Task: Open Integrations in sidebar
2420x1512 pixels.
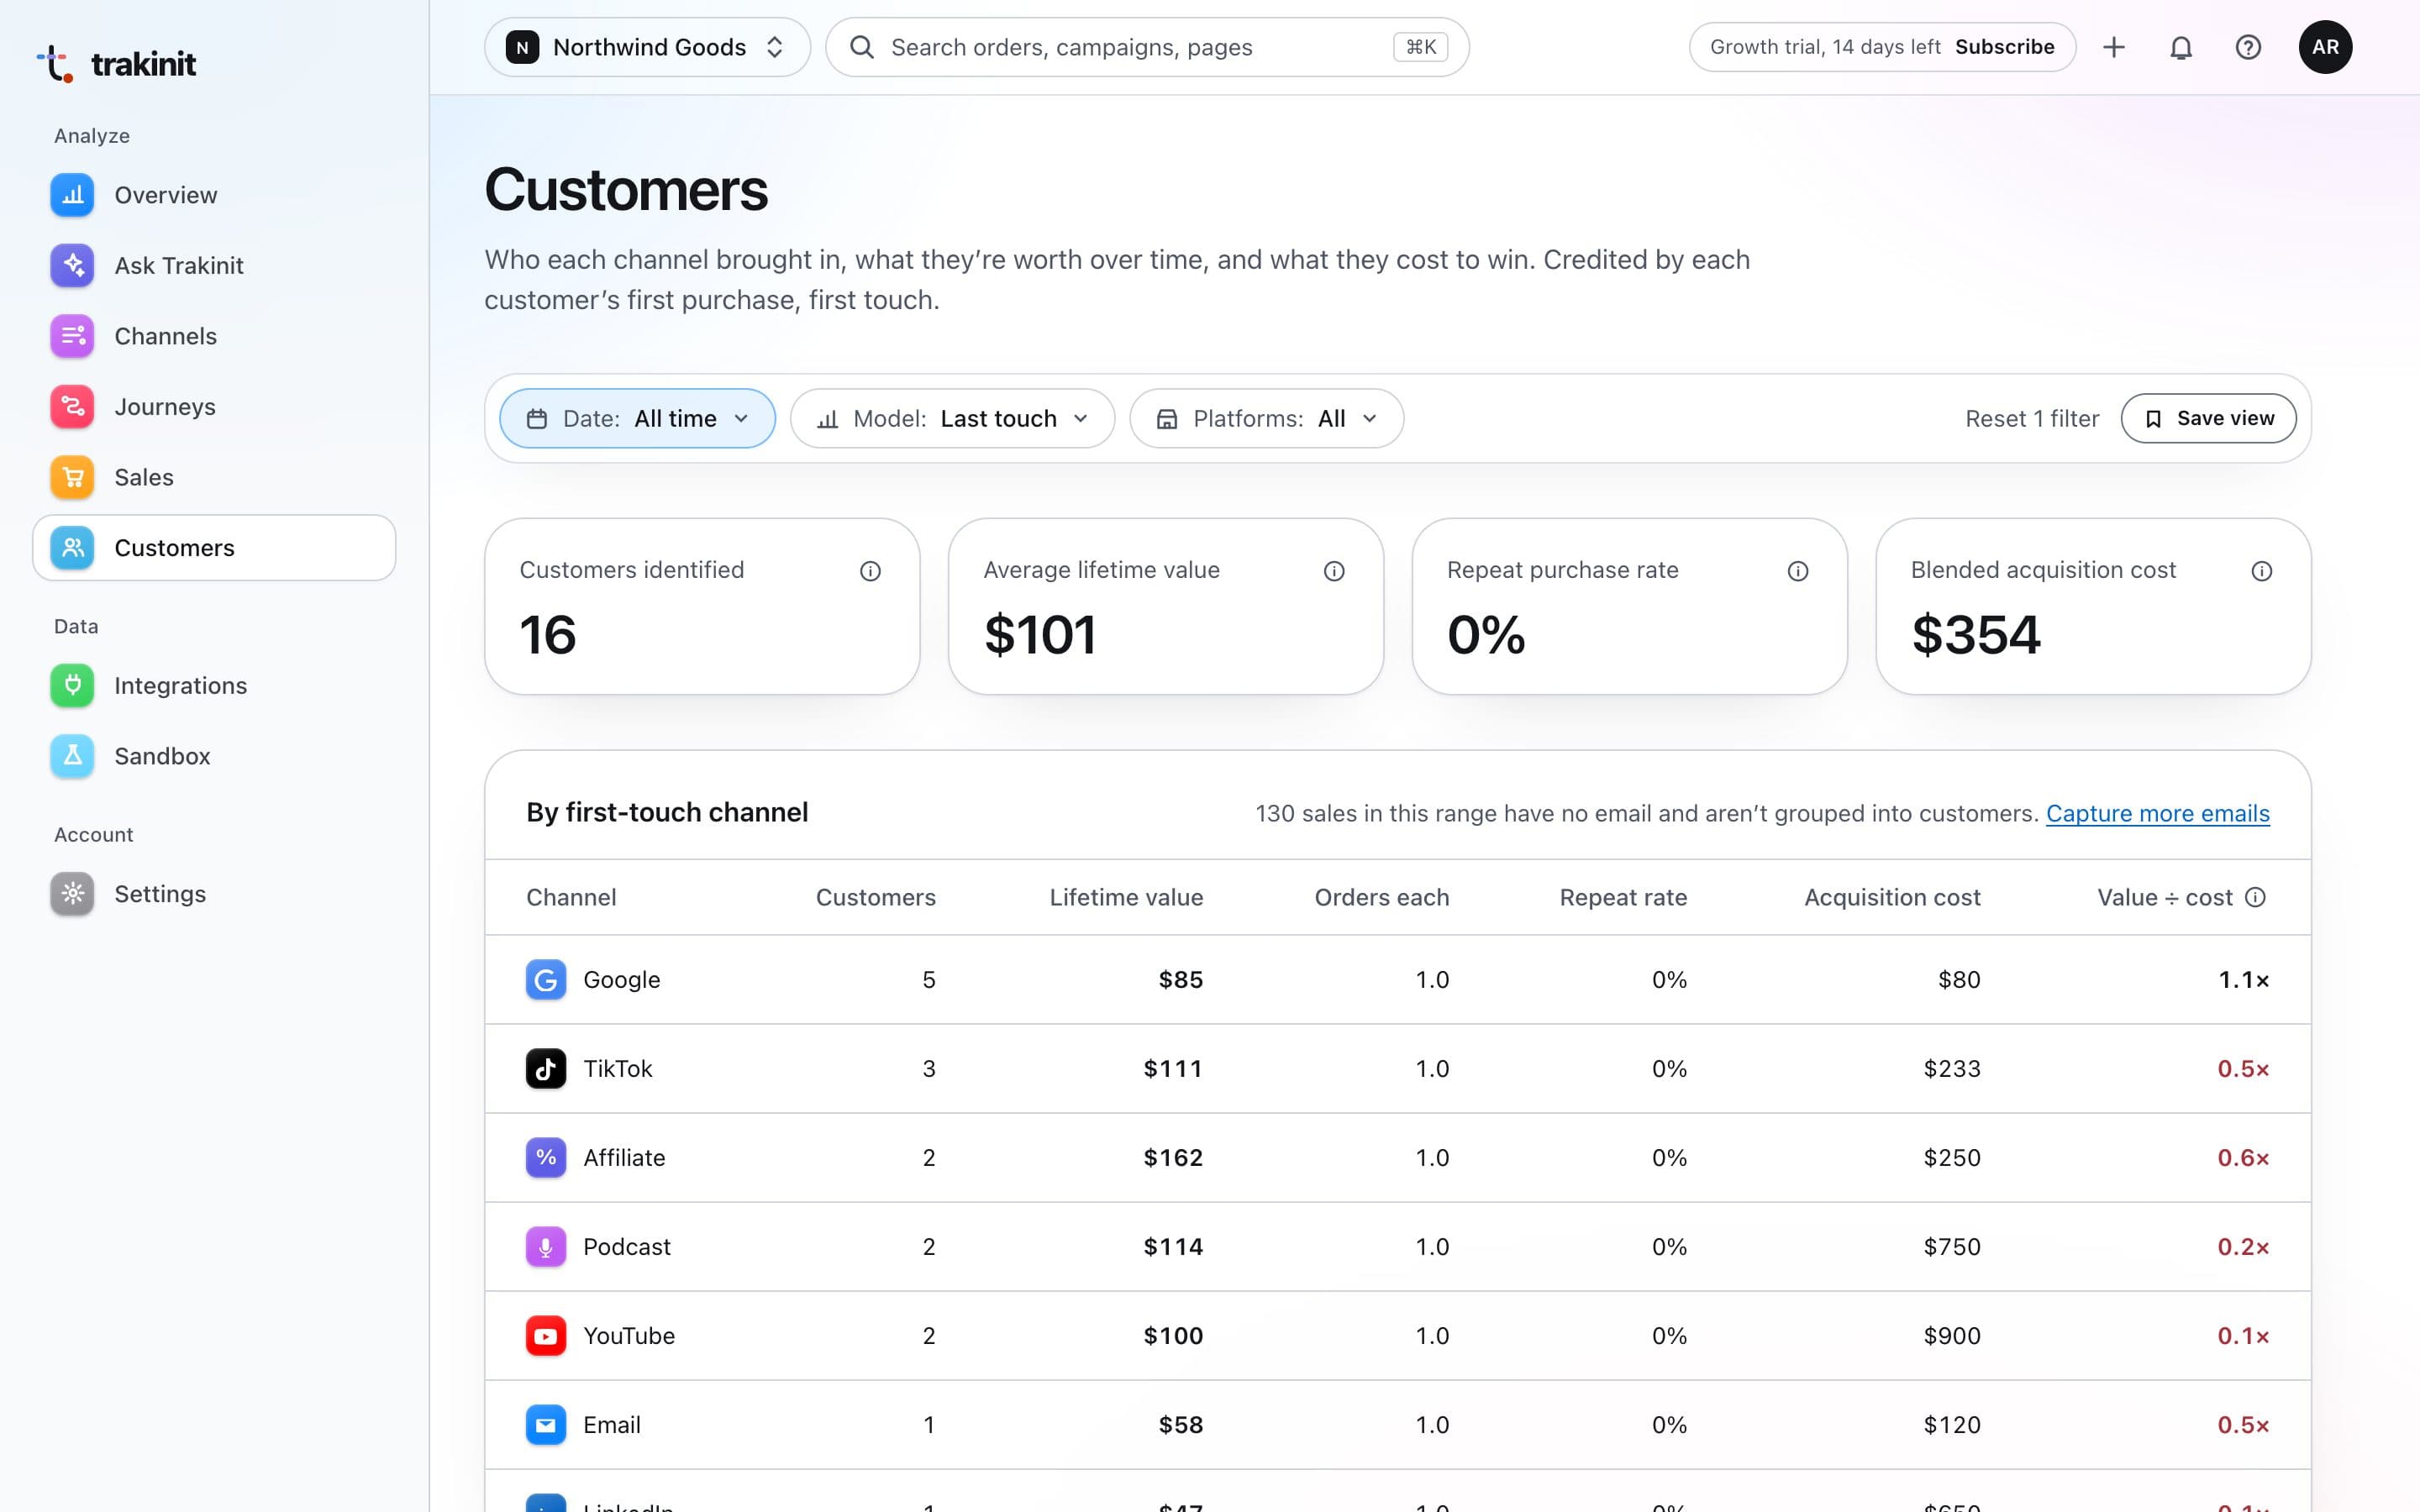Action: [214, 686]
